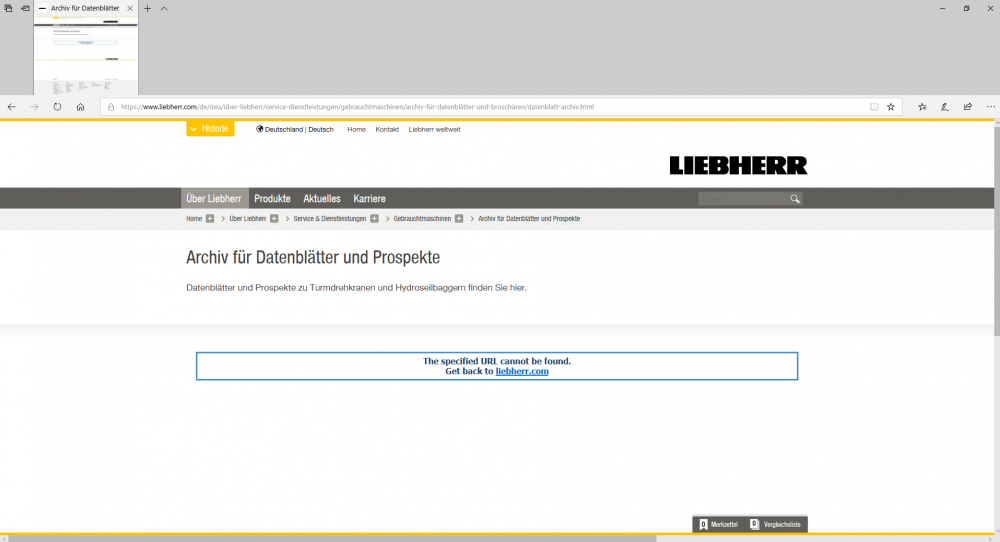Screen dimensions: 1000x542
Task: Click the site search input field
Action: pos(742,199)
